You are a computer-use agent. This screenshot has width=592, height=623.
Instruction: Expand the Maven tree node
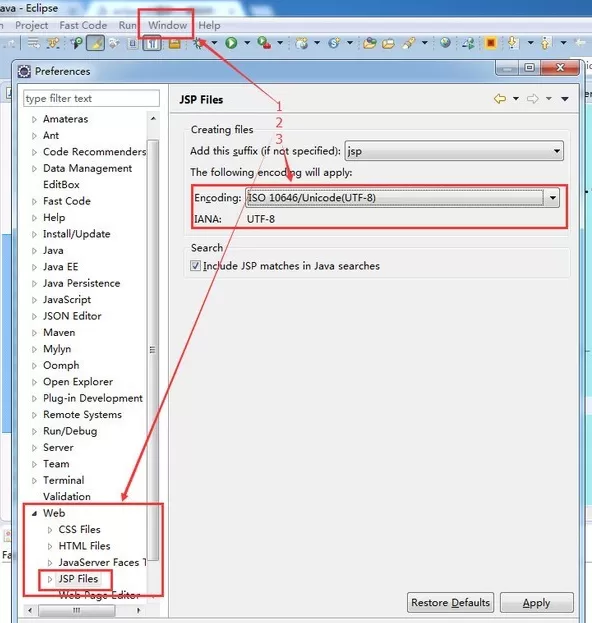tap(34, 333)
